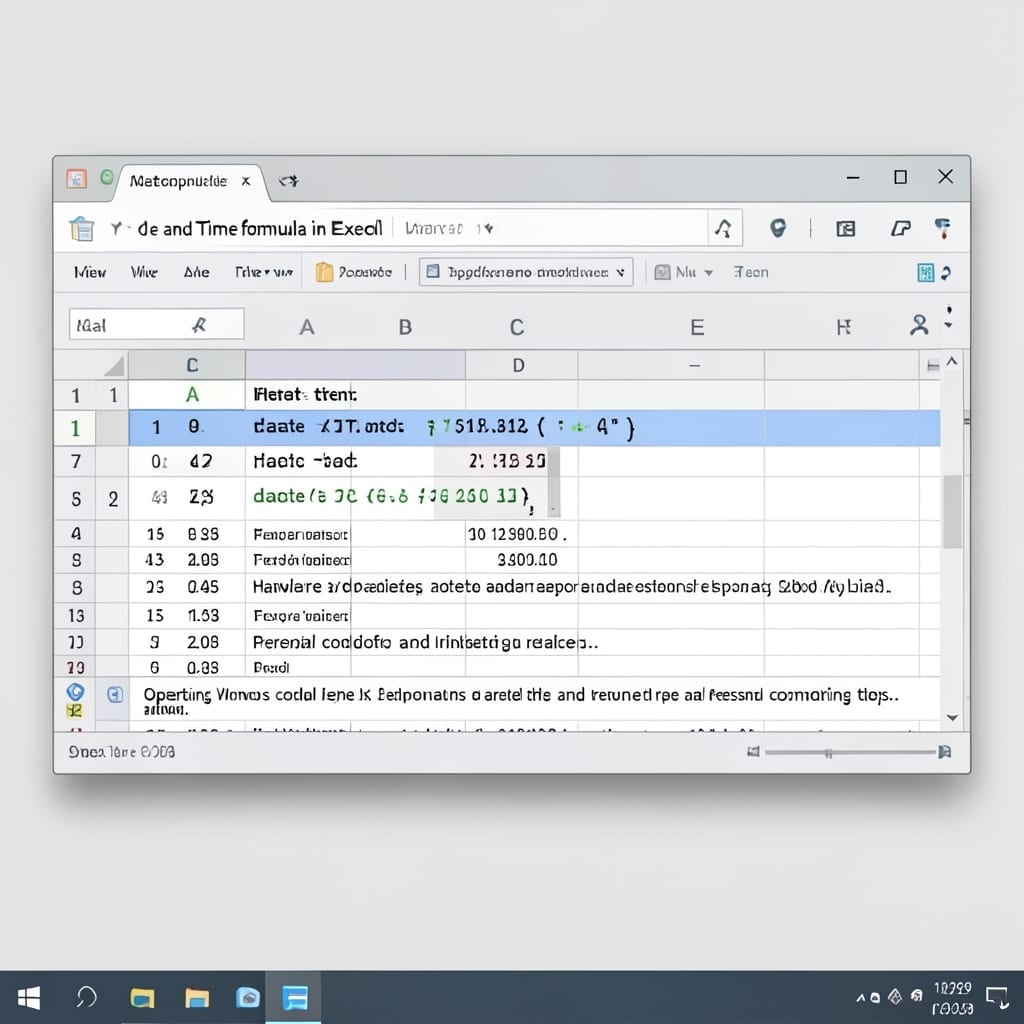Click the yellow icon under blue circle
This screenshot has height=1024, width=1024.
point(75,712)
